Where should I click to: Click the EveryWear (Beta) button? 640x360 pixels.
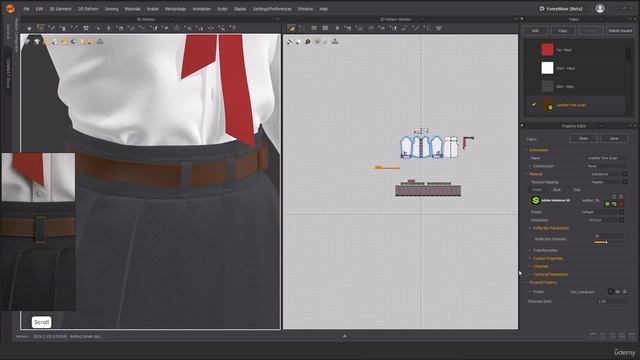click(561, 9)
